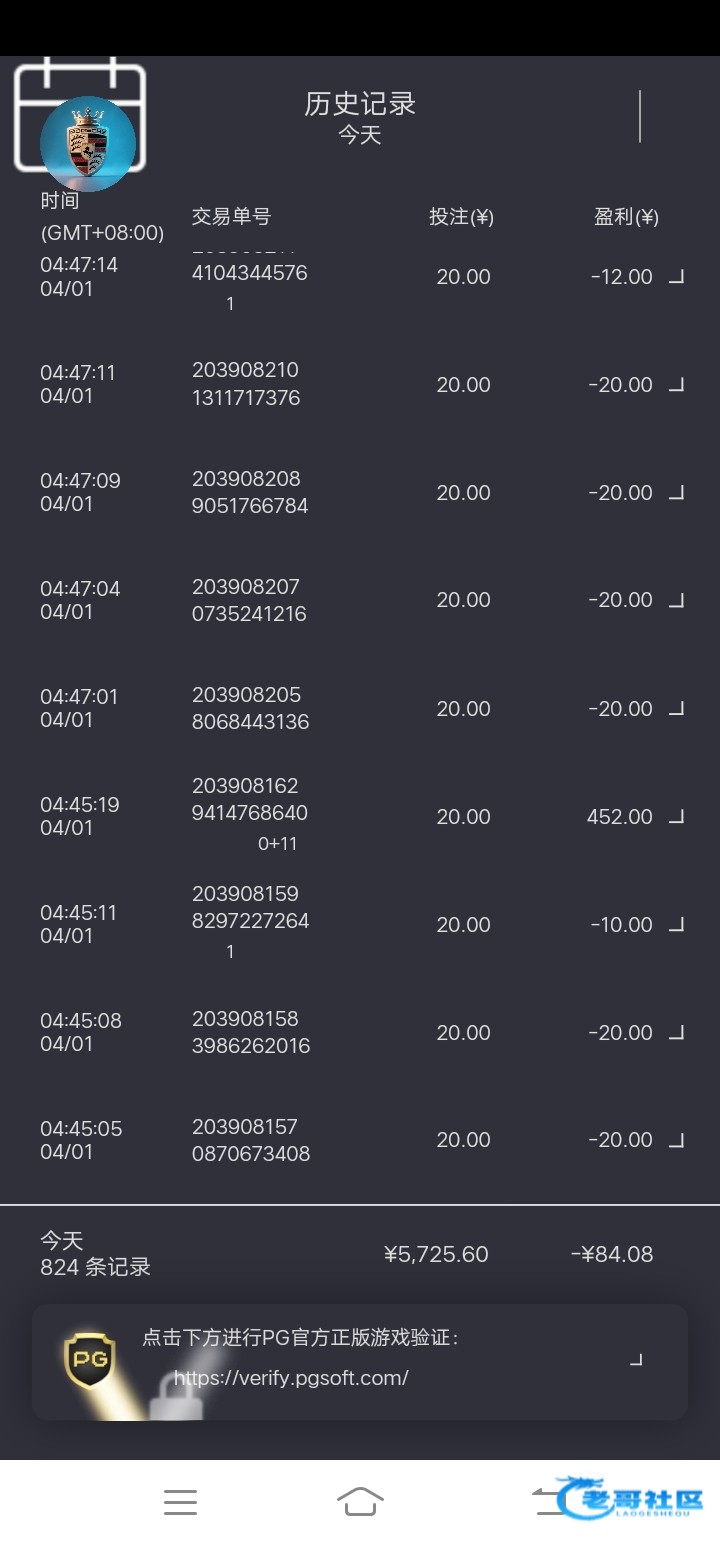Tap the 老哥社区 logo

click(x=632, y=1499)
